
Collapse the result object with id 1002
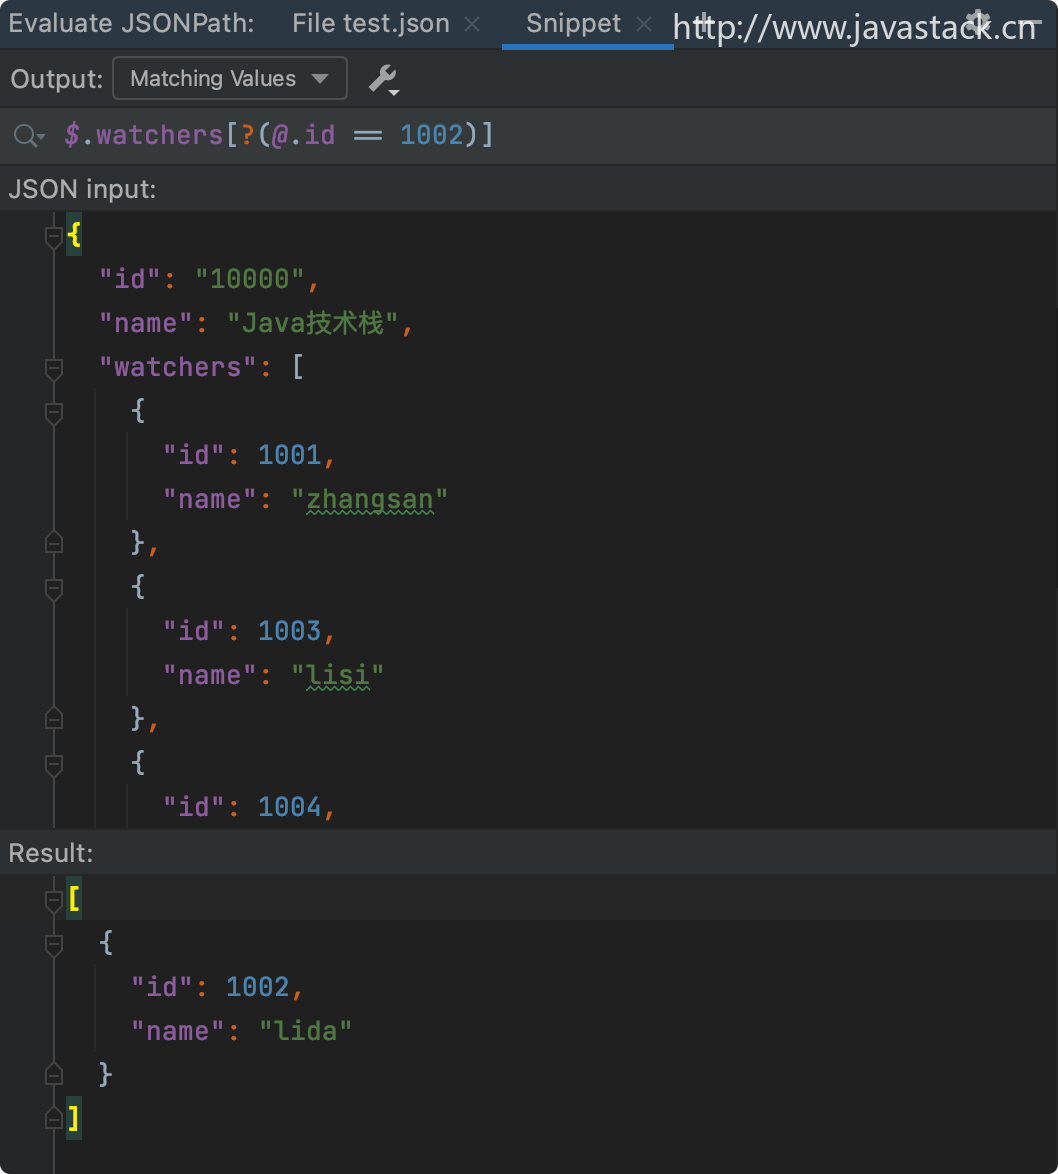coord(54,945)
